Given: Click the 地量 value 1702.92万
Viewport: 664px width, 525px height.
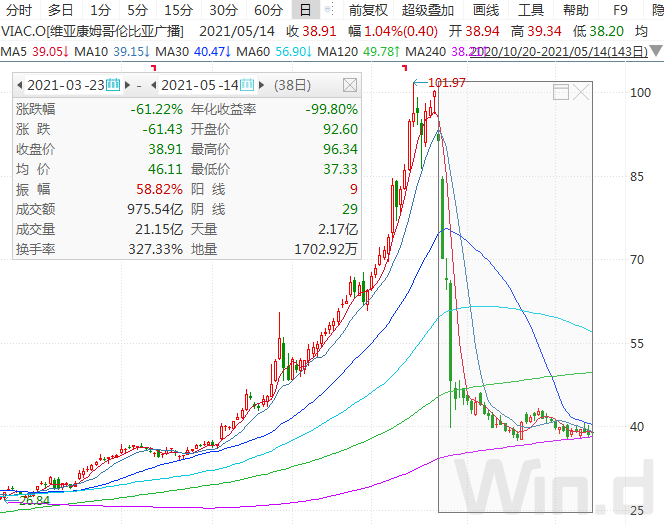Looking at the screenshot, I should coord(326,249).
